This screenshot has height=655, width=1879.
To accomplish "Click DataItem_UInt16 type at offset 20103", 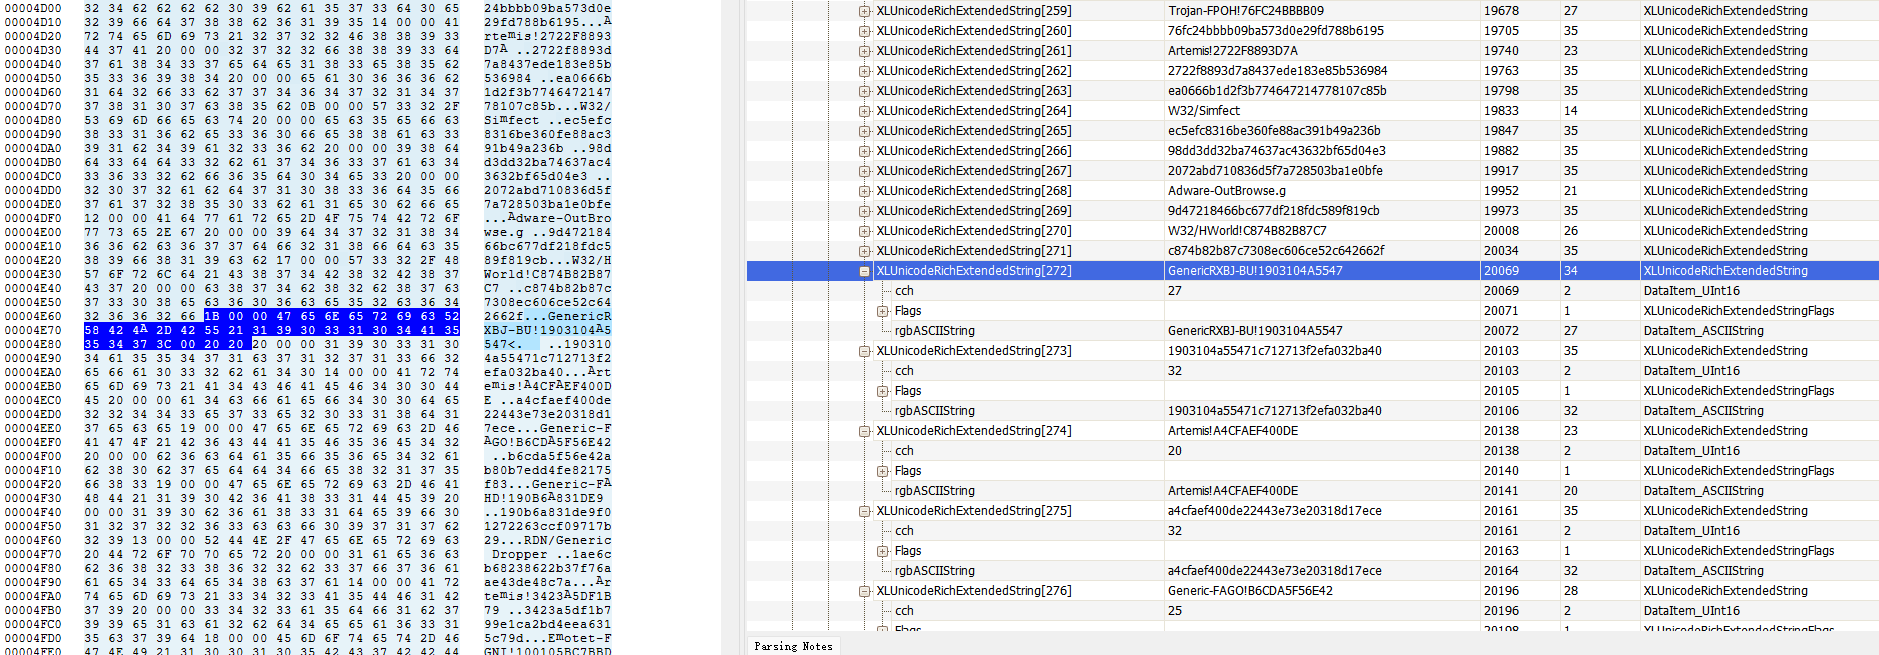I will tap(1691, 371).
